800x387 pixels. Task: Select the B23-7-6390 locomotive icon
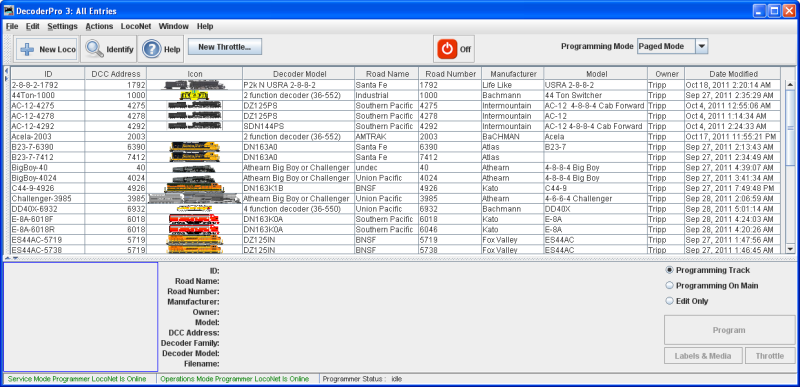[194, 147]
